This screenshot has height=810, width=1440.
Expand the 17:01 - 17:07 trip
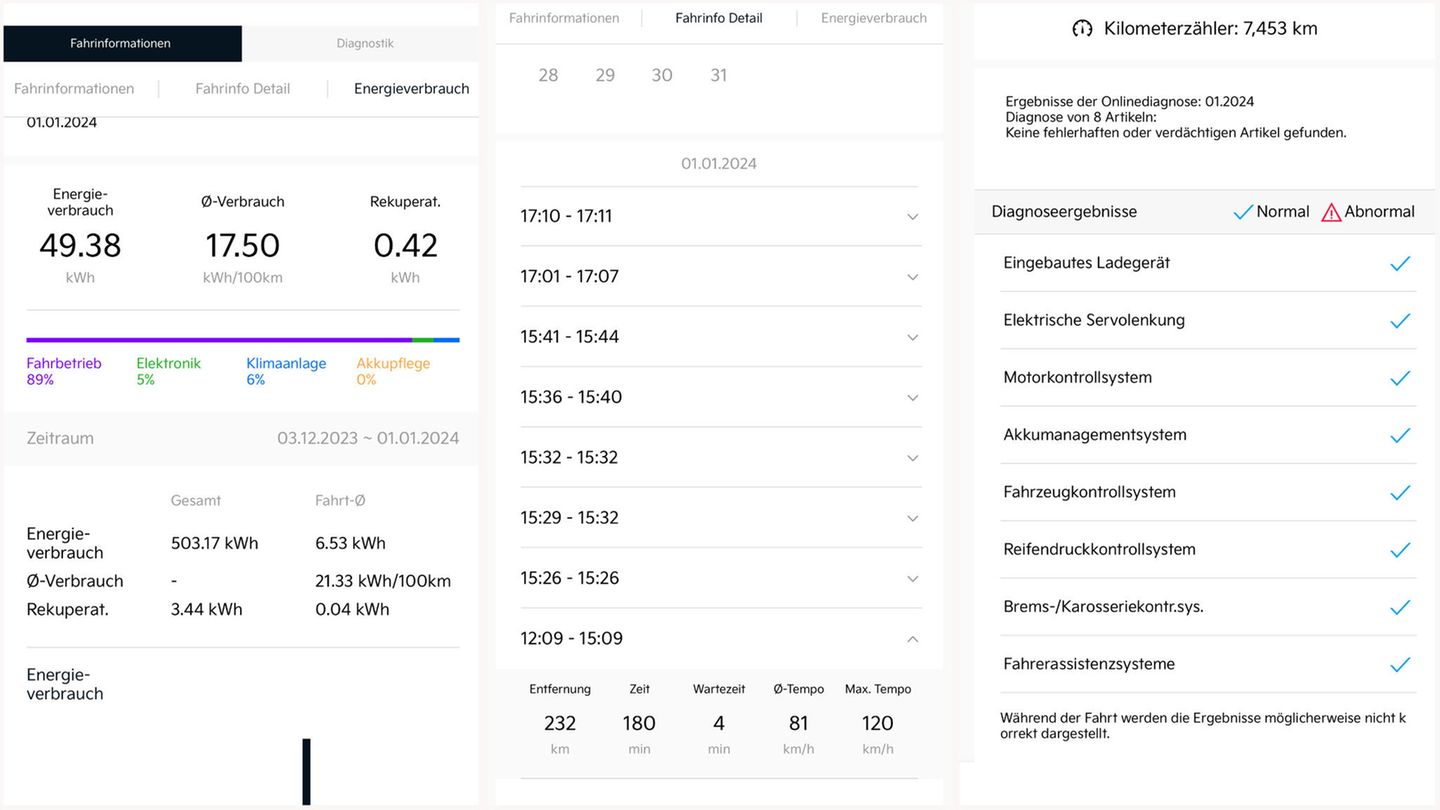click(912, 277)
